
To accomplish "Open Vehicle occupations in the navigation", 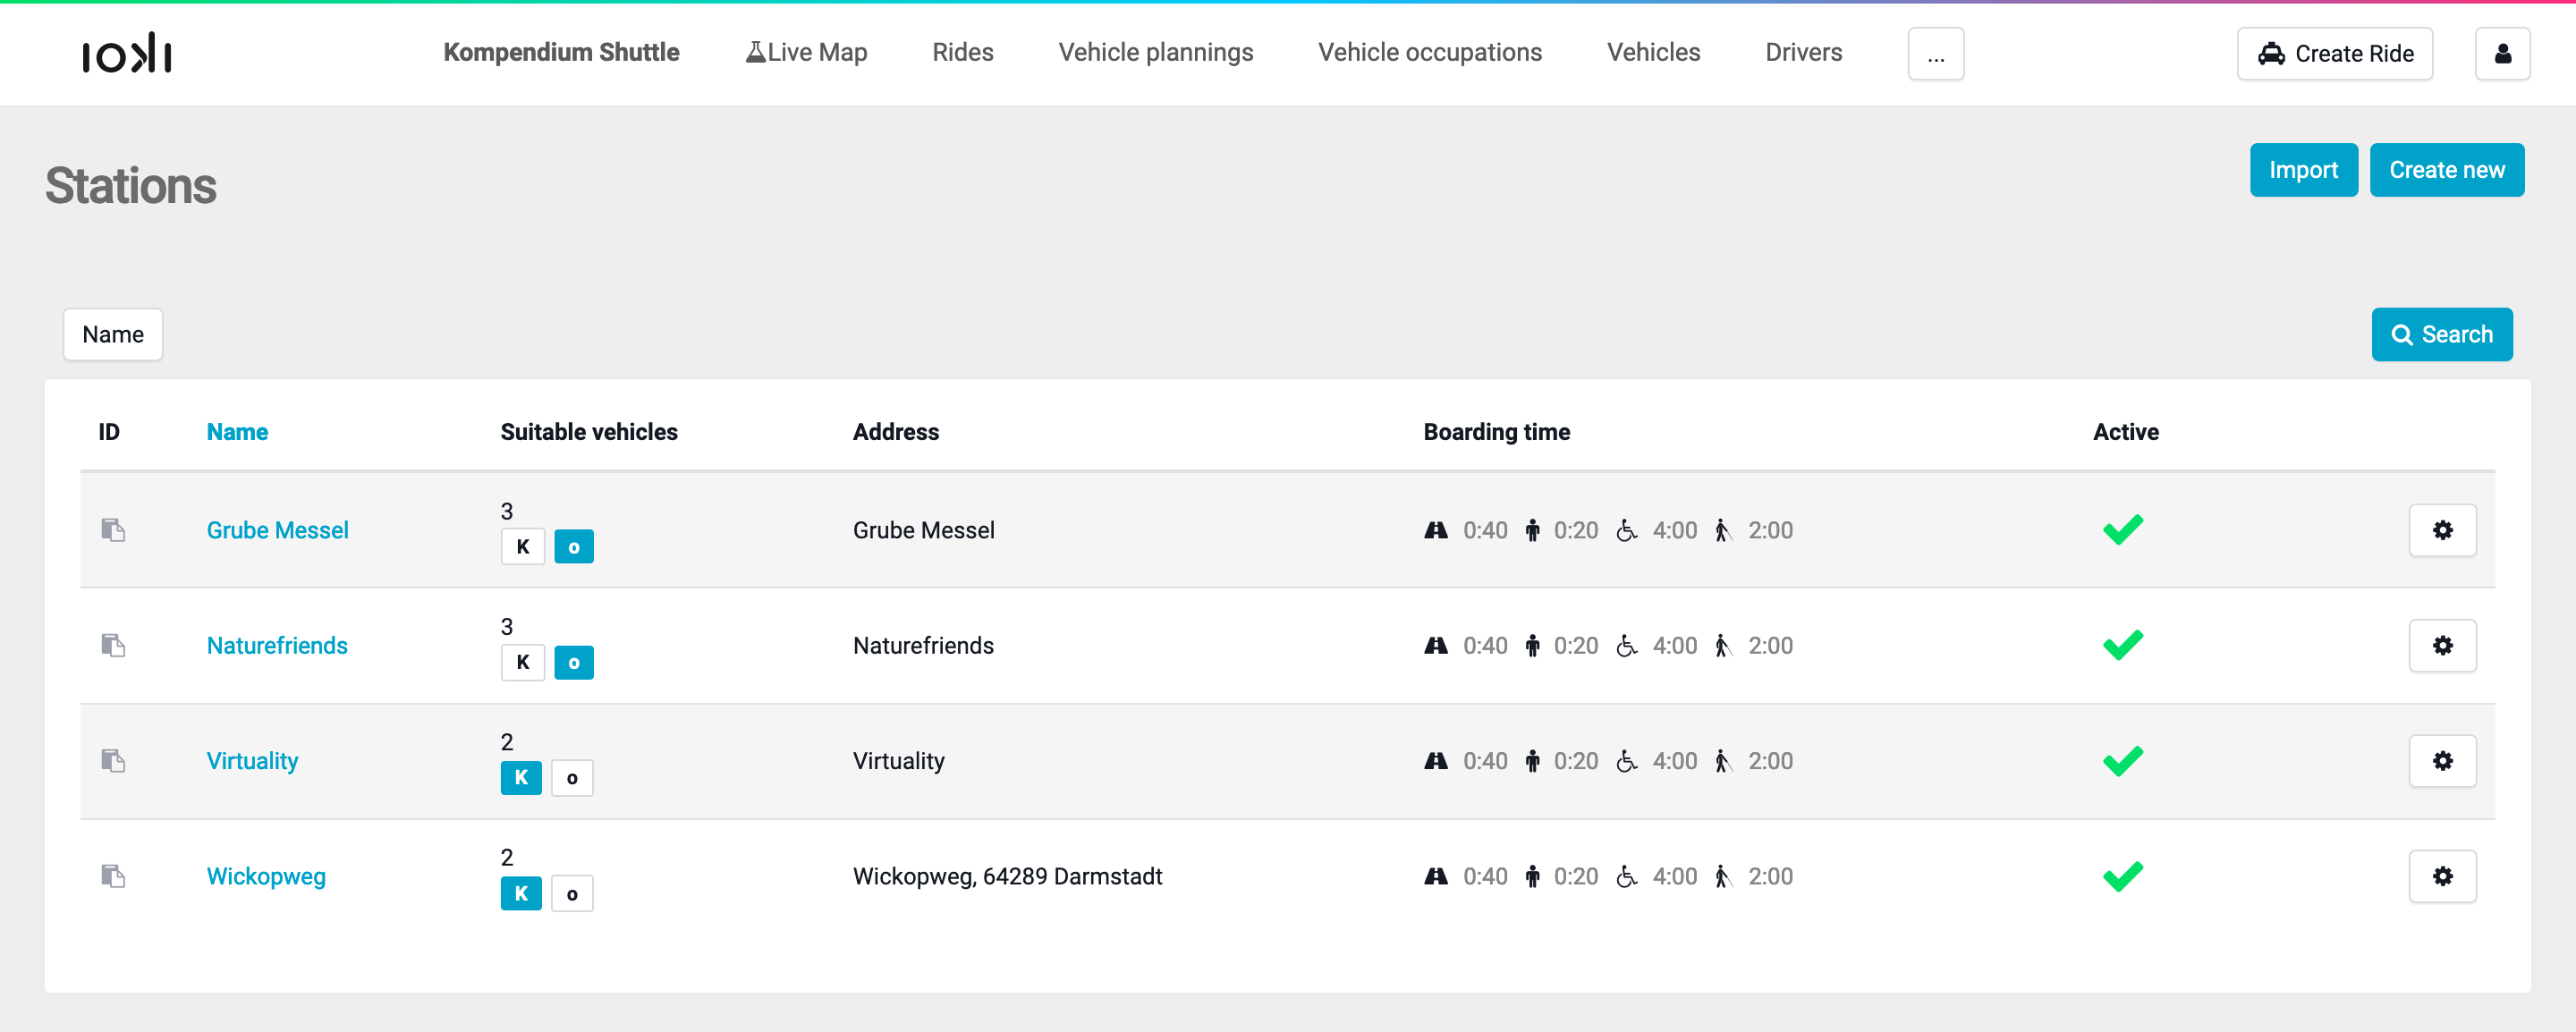I will pos(1429,52).
